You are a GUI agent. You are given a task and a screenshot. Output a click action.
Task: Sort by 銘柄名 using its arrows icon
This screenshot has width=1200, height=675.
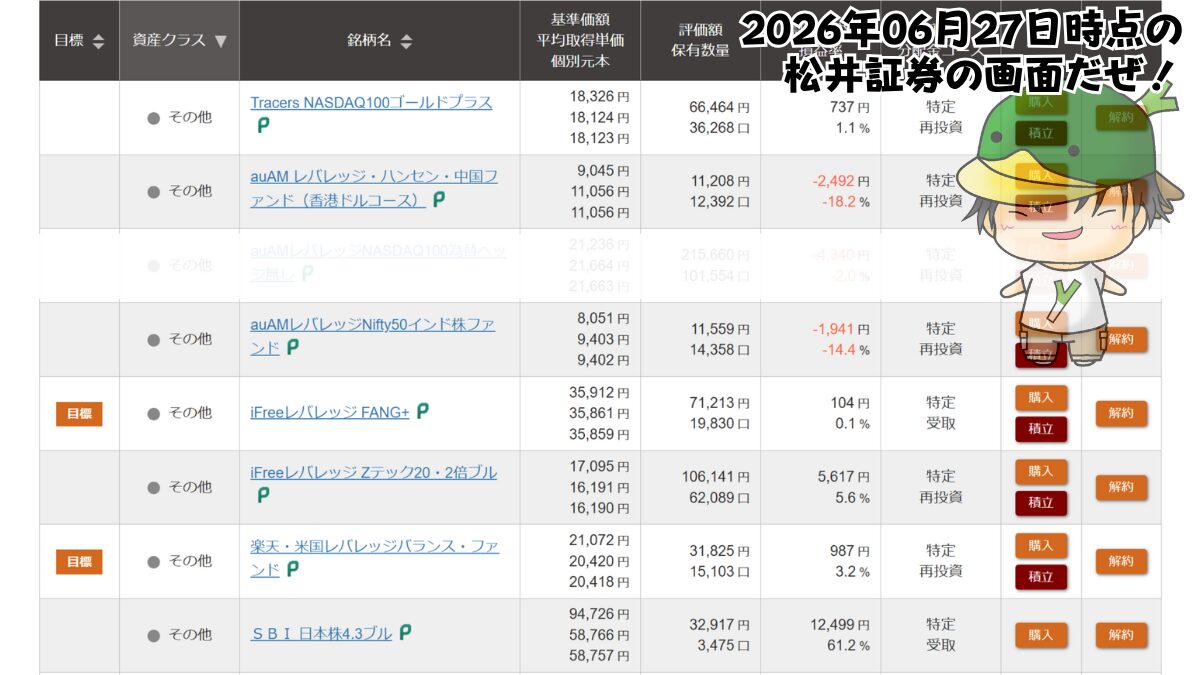[406, 41]
